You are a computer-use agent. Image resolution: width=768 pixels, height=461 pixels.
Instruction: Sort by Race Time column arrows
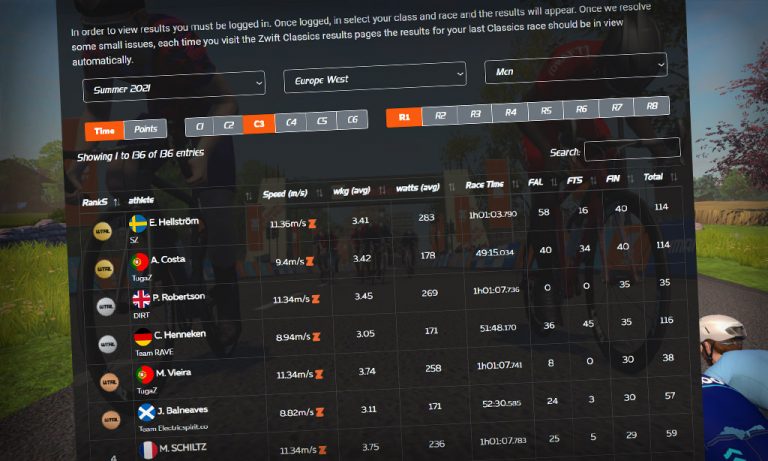click(x=515, y=183)
